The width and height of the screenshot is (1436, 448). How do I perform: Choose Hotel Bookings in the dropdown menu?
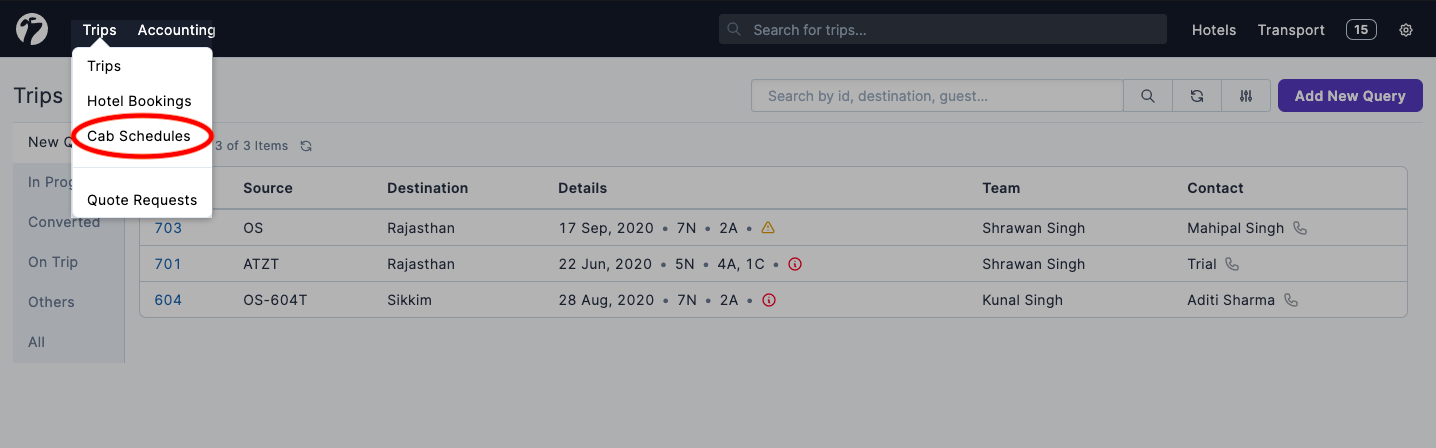click(139, 101)
